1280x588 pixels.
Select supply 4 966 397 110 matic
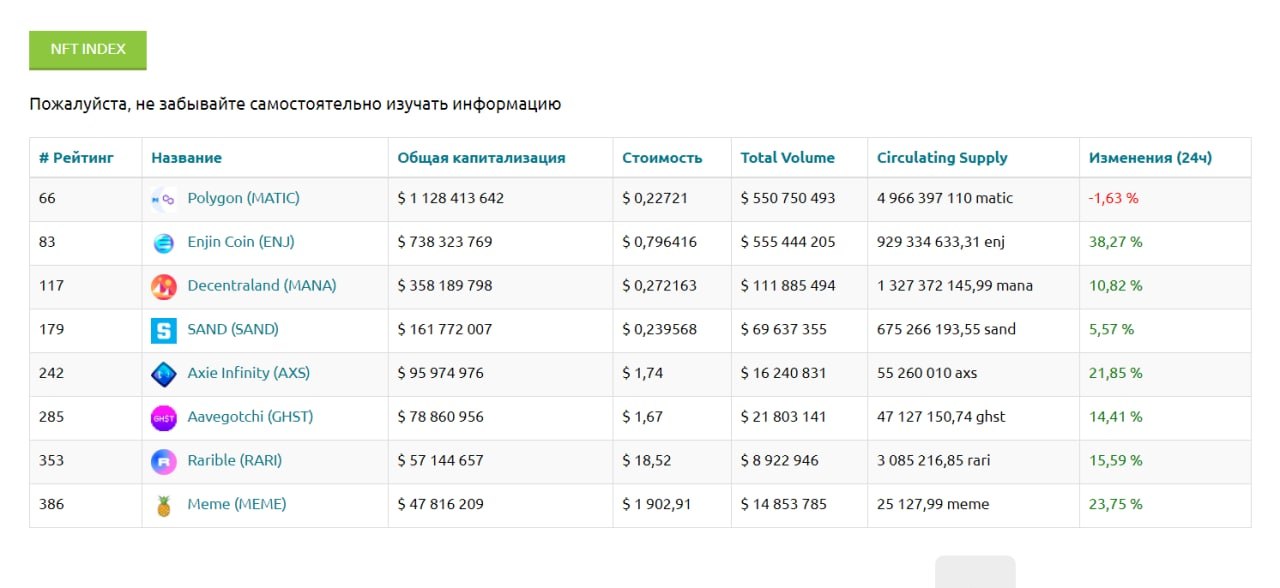click(945, 198)
